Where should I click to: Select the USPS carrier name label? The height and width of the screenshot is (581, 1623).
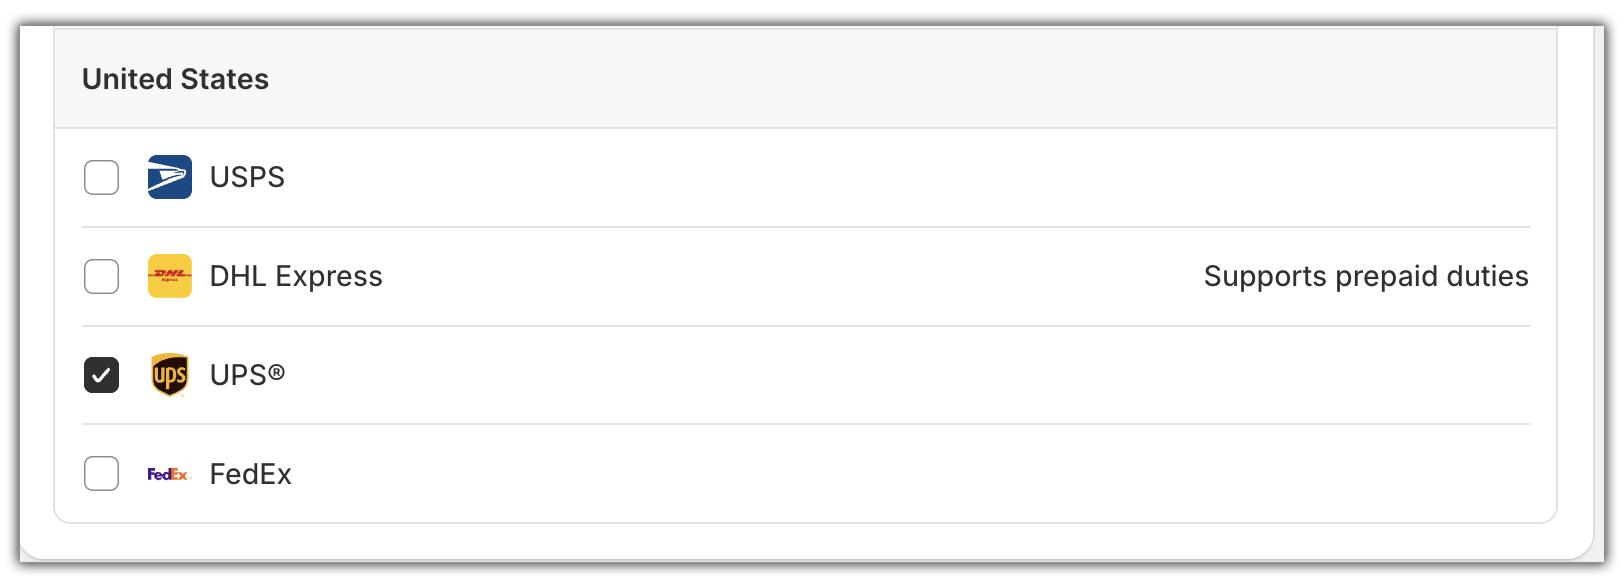[247, 177]
